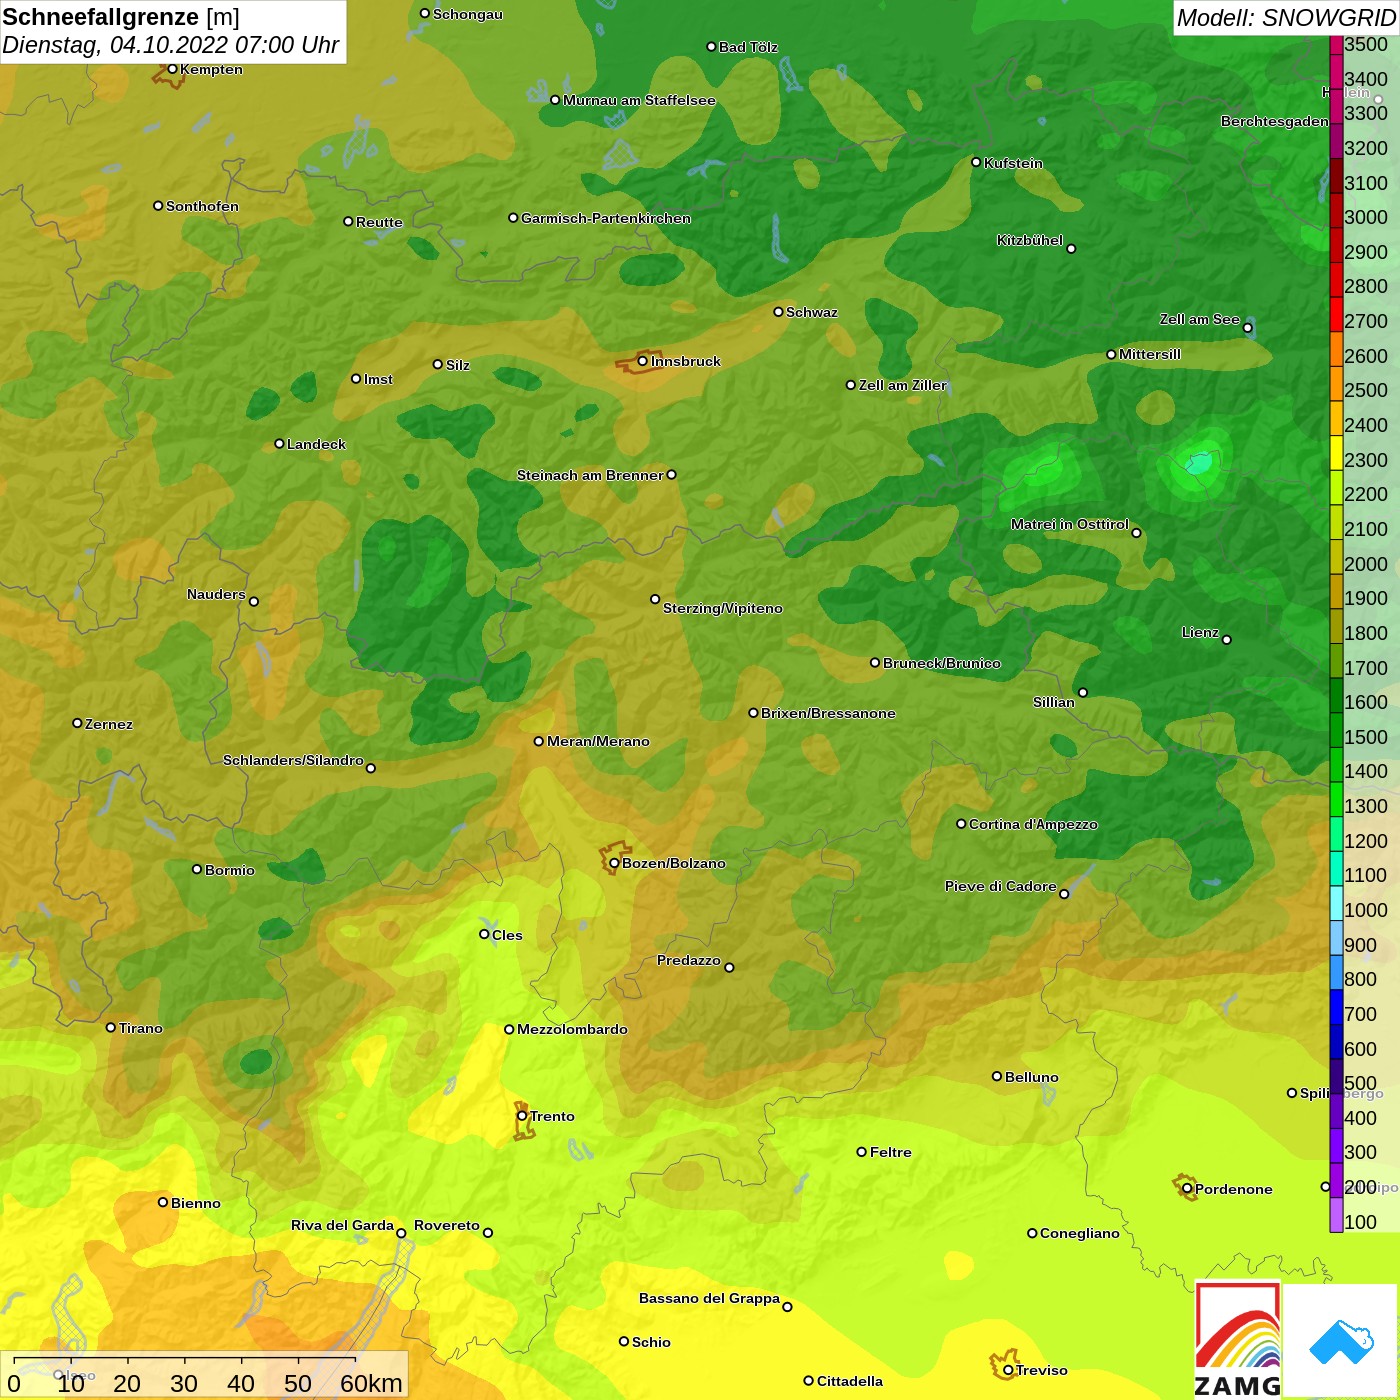Click the 'Meran/Merano' label
The image size is (1400, 1400).
tap(598, 741)
